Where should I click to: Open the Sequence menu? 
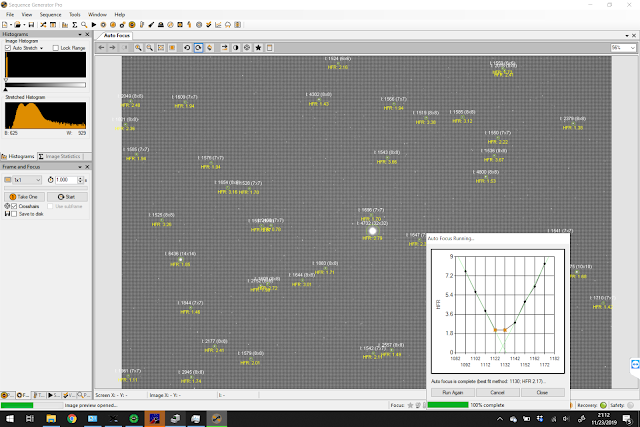[50, 14]
